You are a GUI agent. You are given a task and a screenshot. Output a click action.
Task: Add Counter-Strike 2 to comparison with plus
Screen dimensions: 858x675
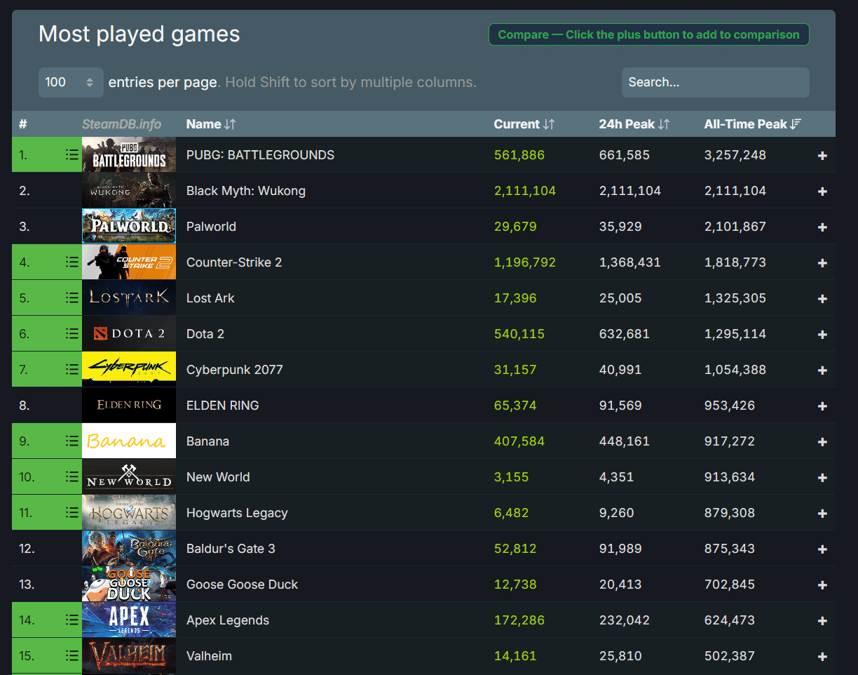click(822, 263)
